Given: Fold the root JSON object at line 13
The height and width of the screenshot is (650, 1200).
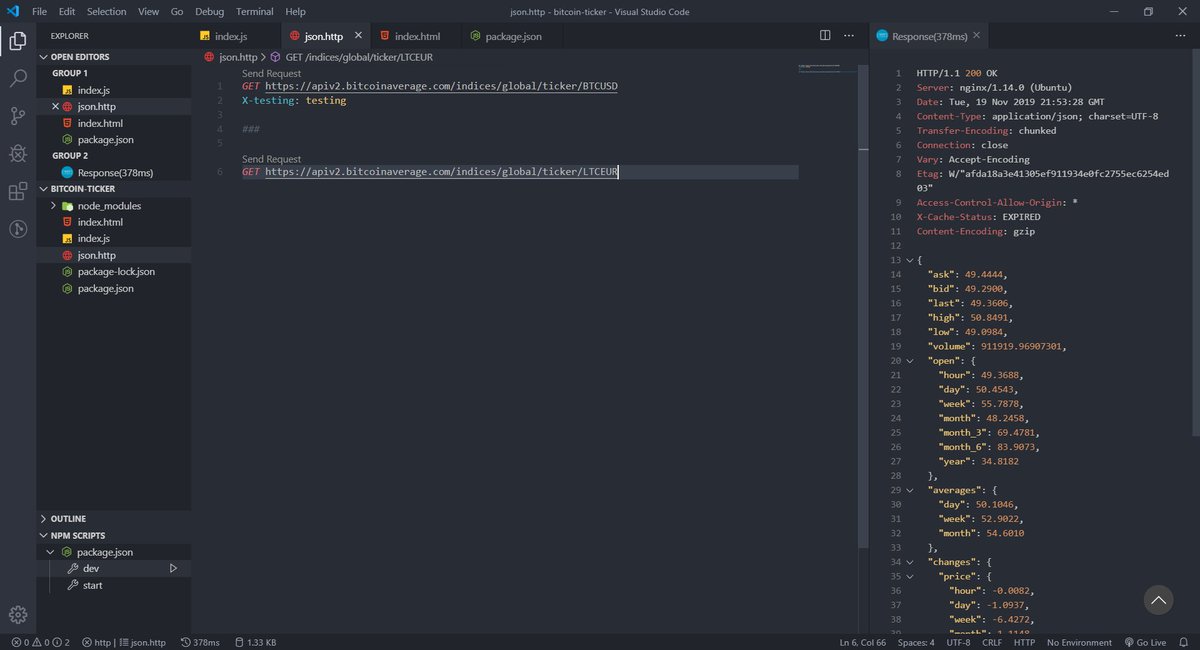Looking at the screenshot, I should (909, 260).
